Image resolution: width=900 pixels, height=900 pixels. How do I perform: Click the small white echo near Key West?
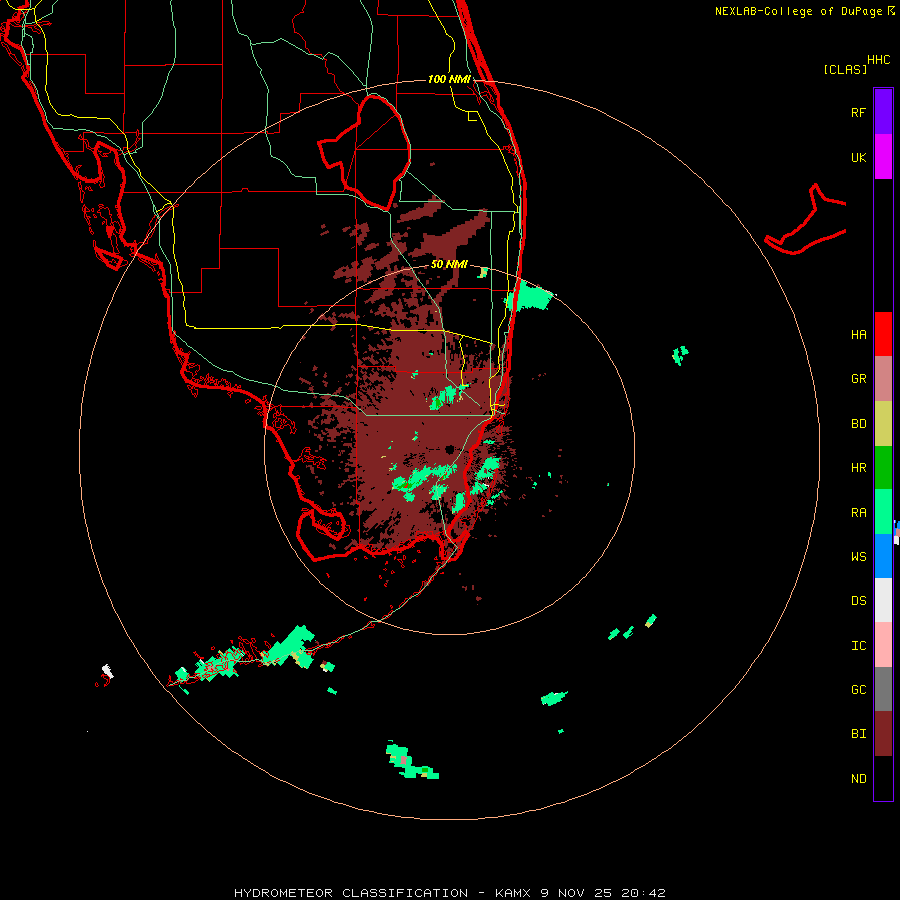pyautogui.click(x=107, y=671)
